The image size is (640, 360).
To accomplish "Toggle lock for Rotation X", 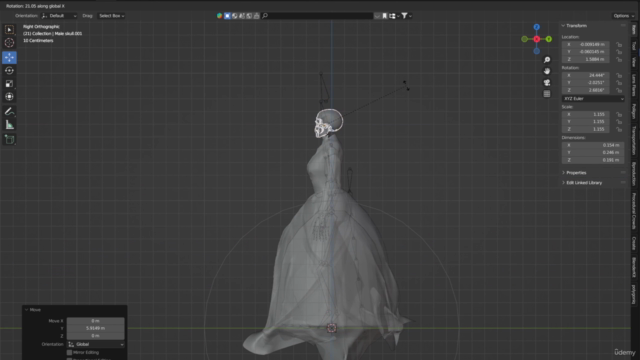I will (619, 75).
